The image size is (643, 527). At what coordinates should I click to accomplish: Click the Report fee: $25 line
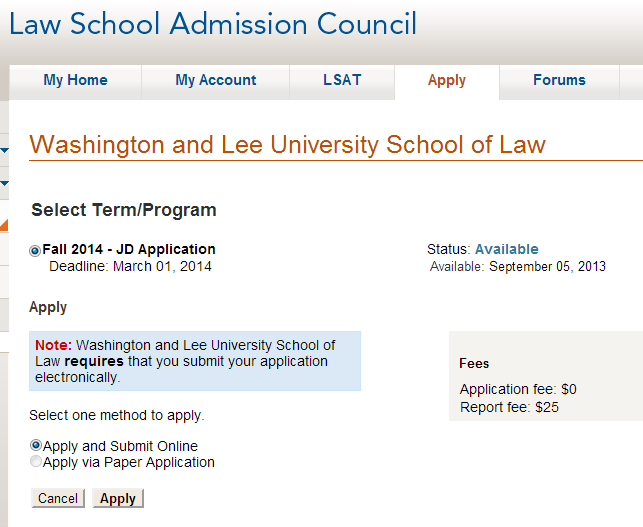click(509, 407)
